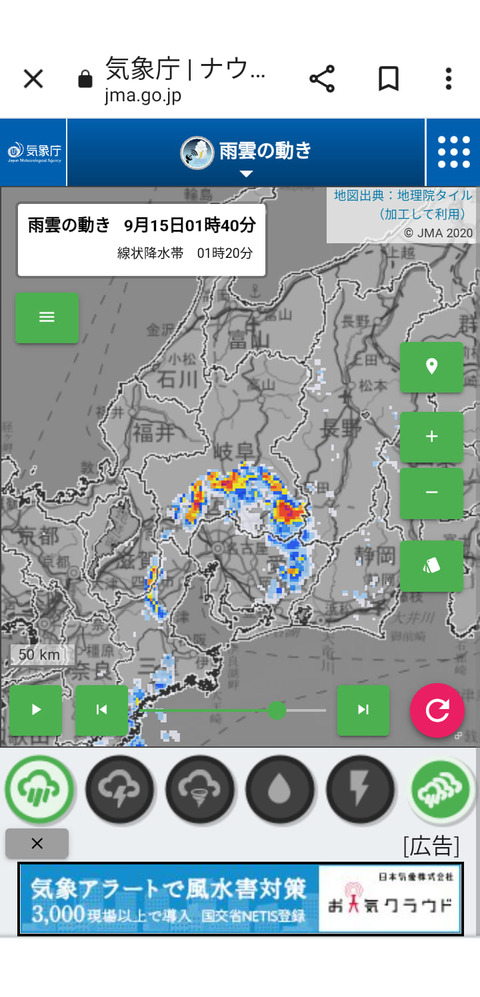Close the advertisement with X button
Viewport: 480px width, 997px height.
click(x=37, y=844)
